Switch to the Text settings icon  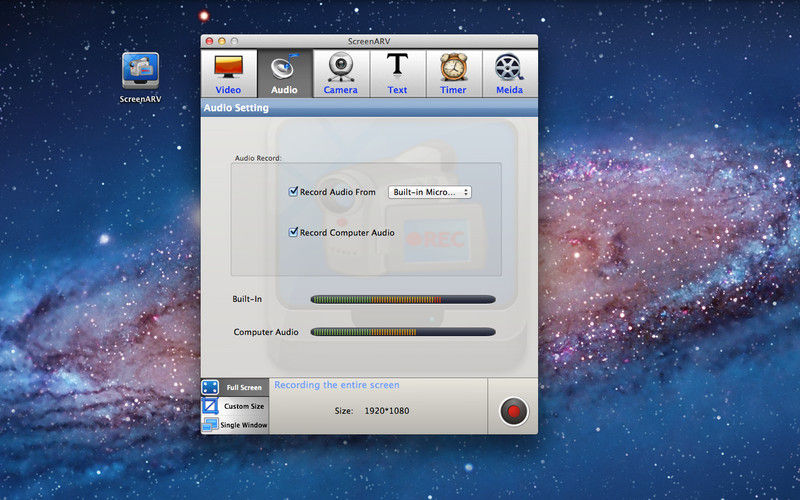tap(397, 68)
